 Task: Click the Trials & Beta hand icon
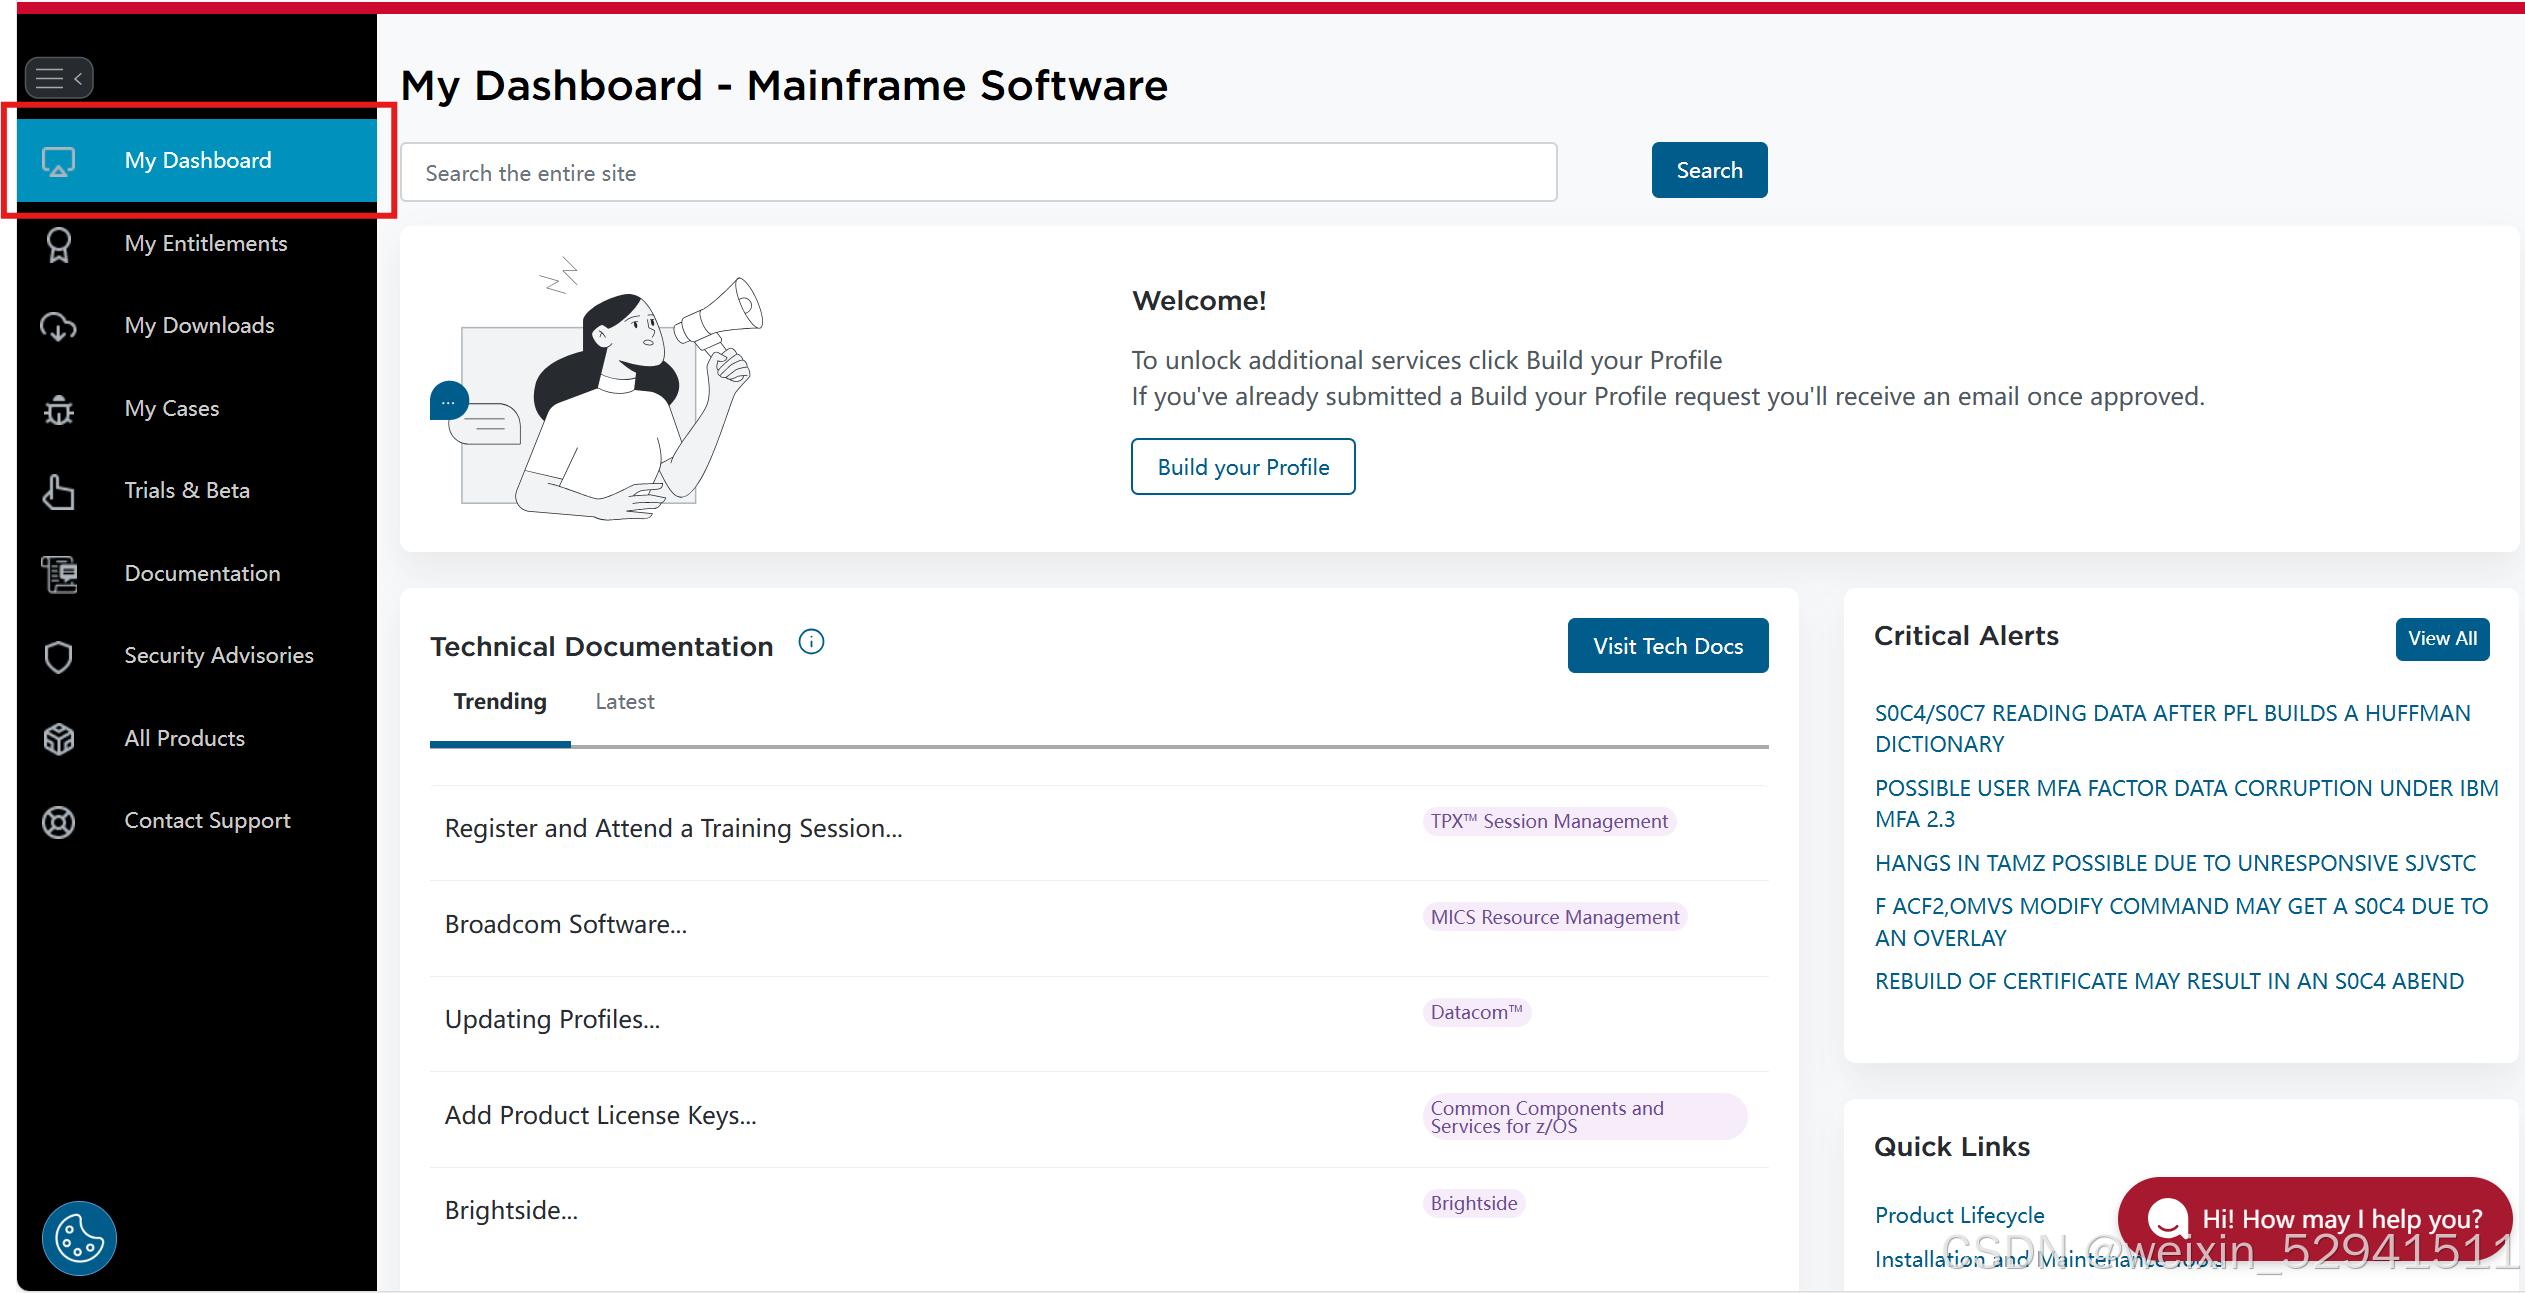tap(59, 491)
